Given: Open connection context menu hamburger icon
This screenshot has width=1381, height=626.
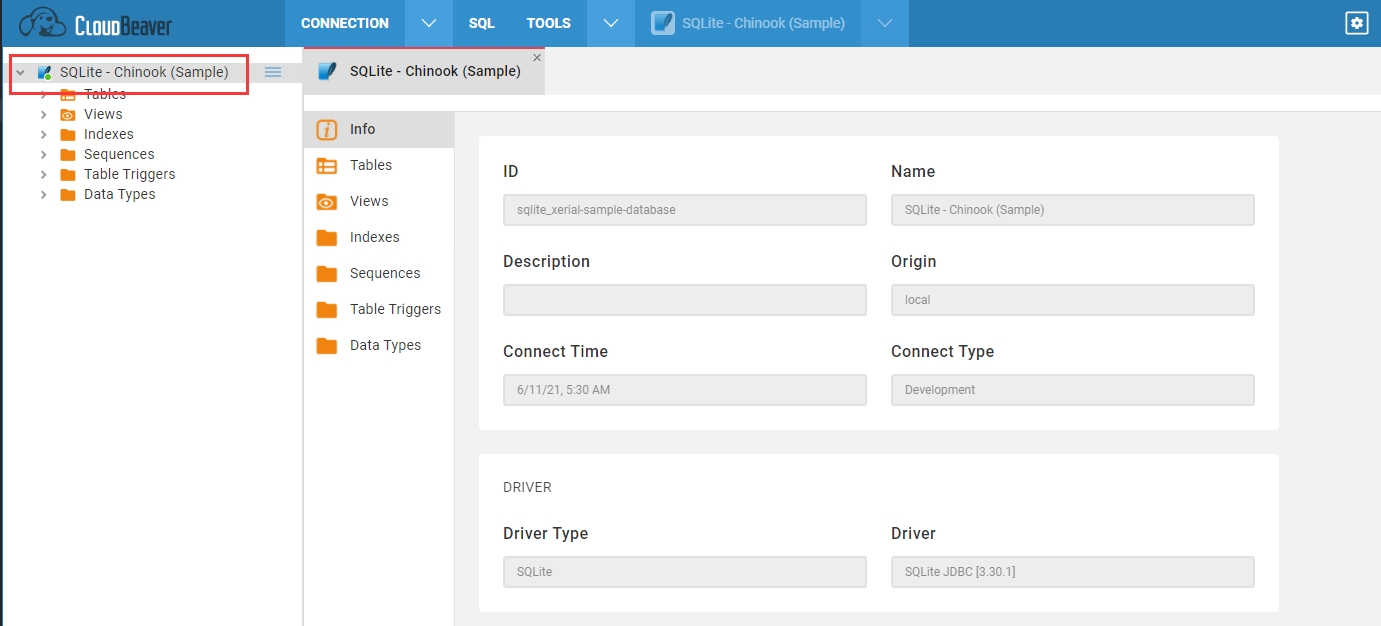Looking at the screenshot, I should click(273, 72).
